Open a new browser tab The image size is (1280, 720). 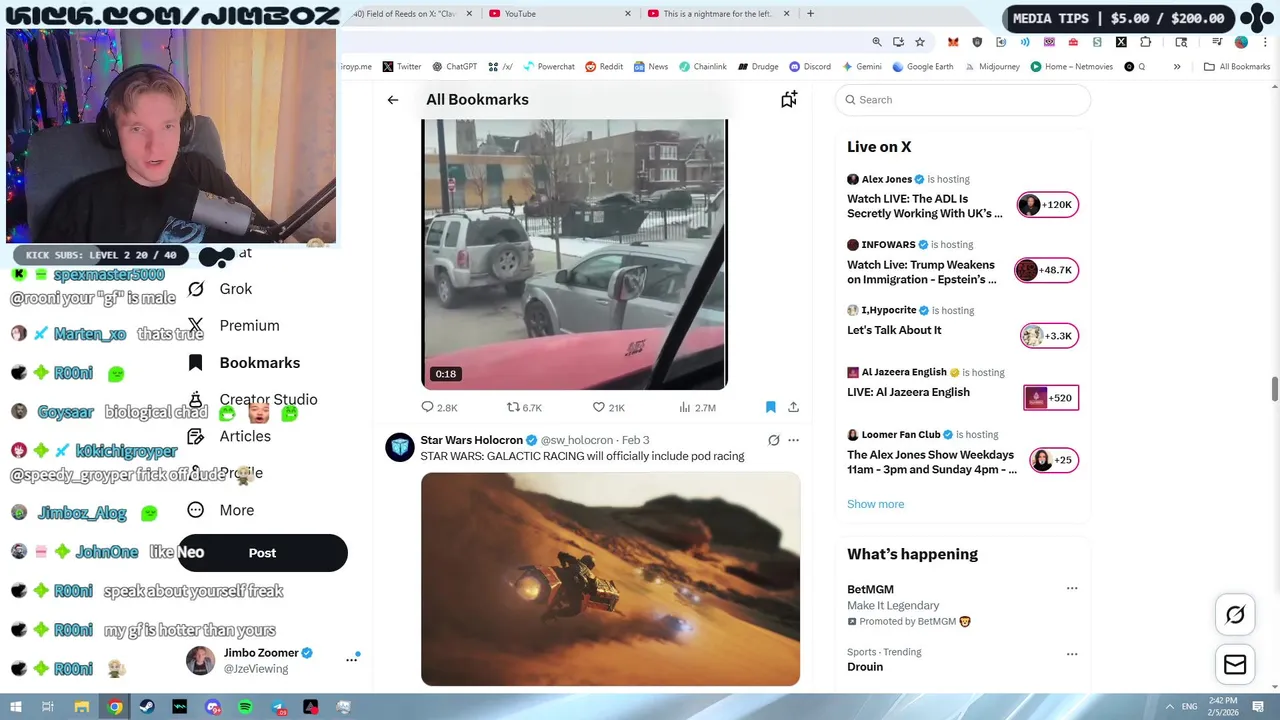(810, 14)
